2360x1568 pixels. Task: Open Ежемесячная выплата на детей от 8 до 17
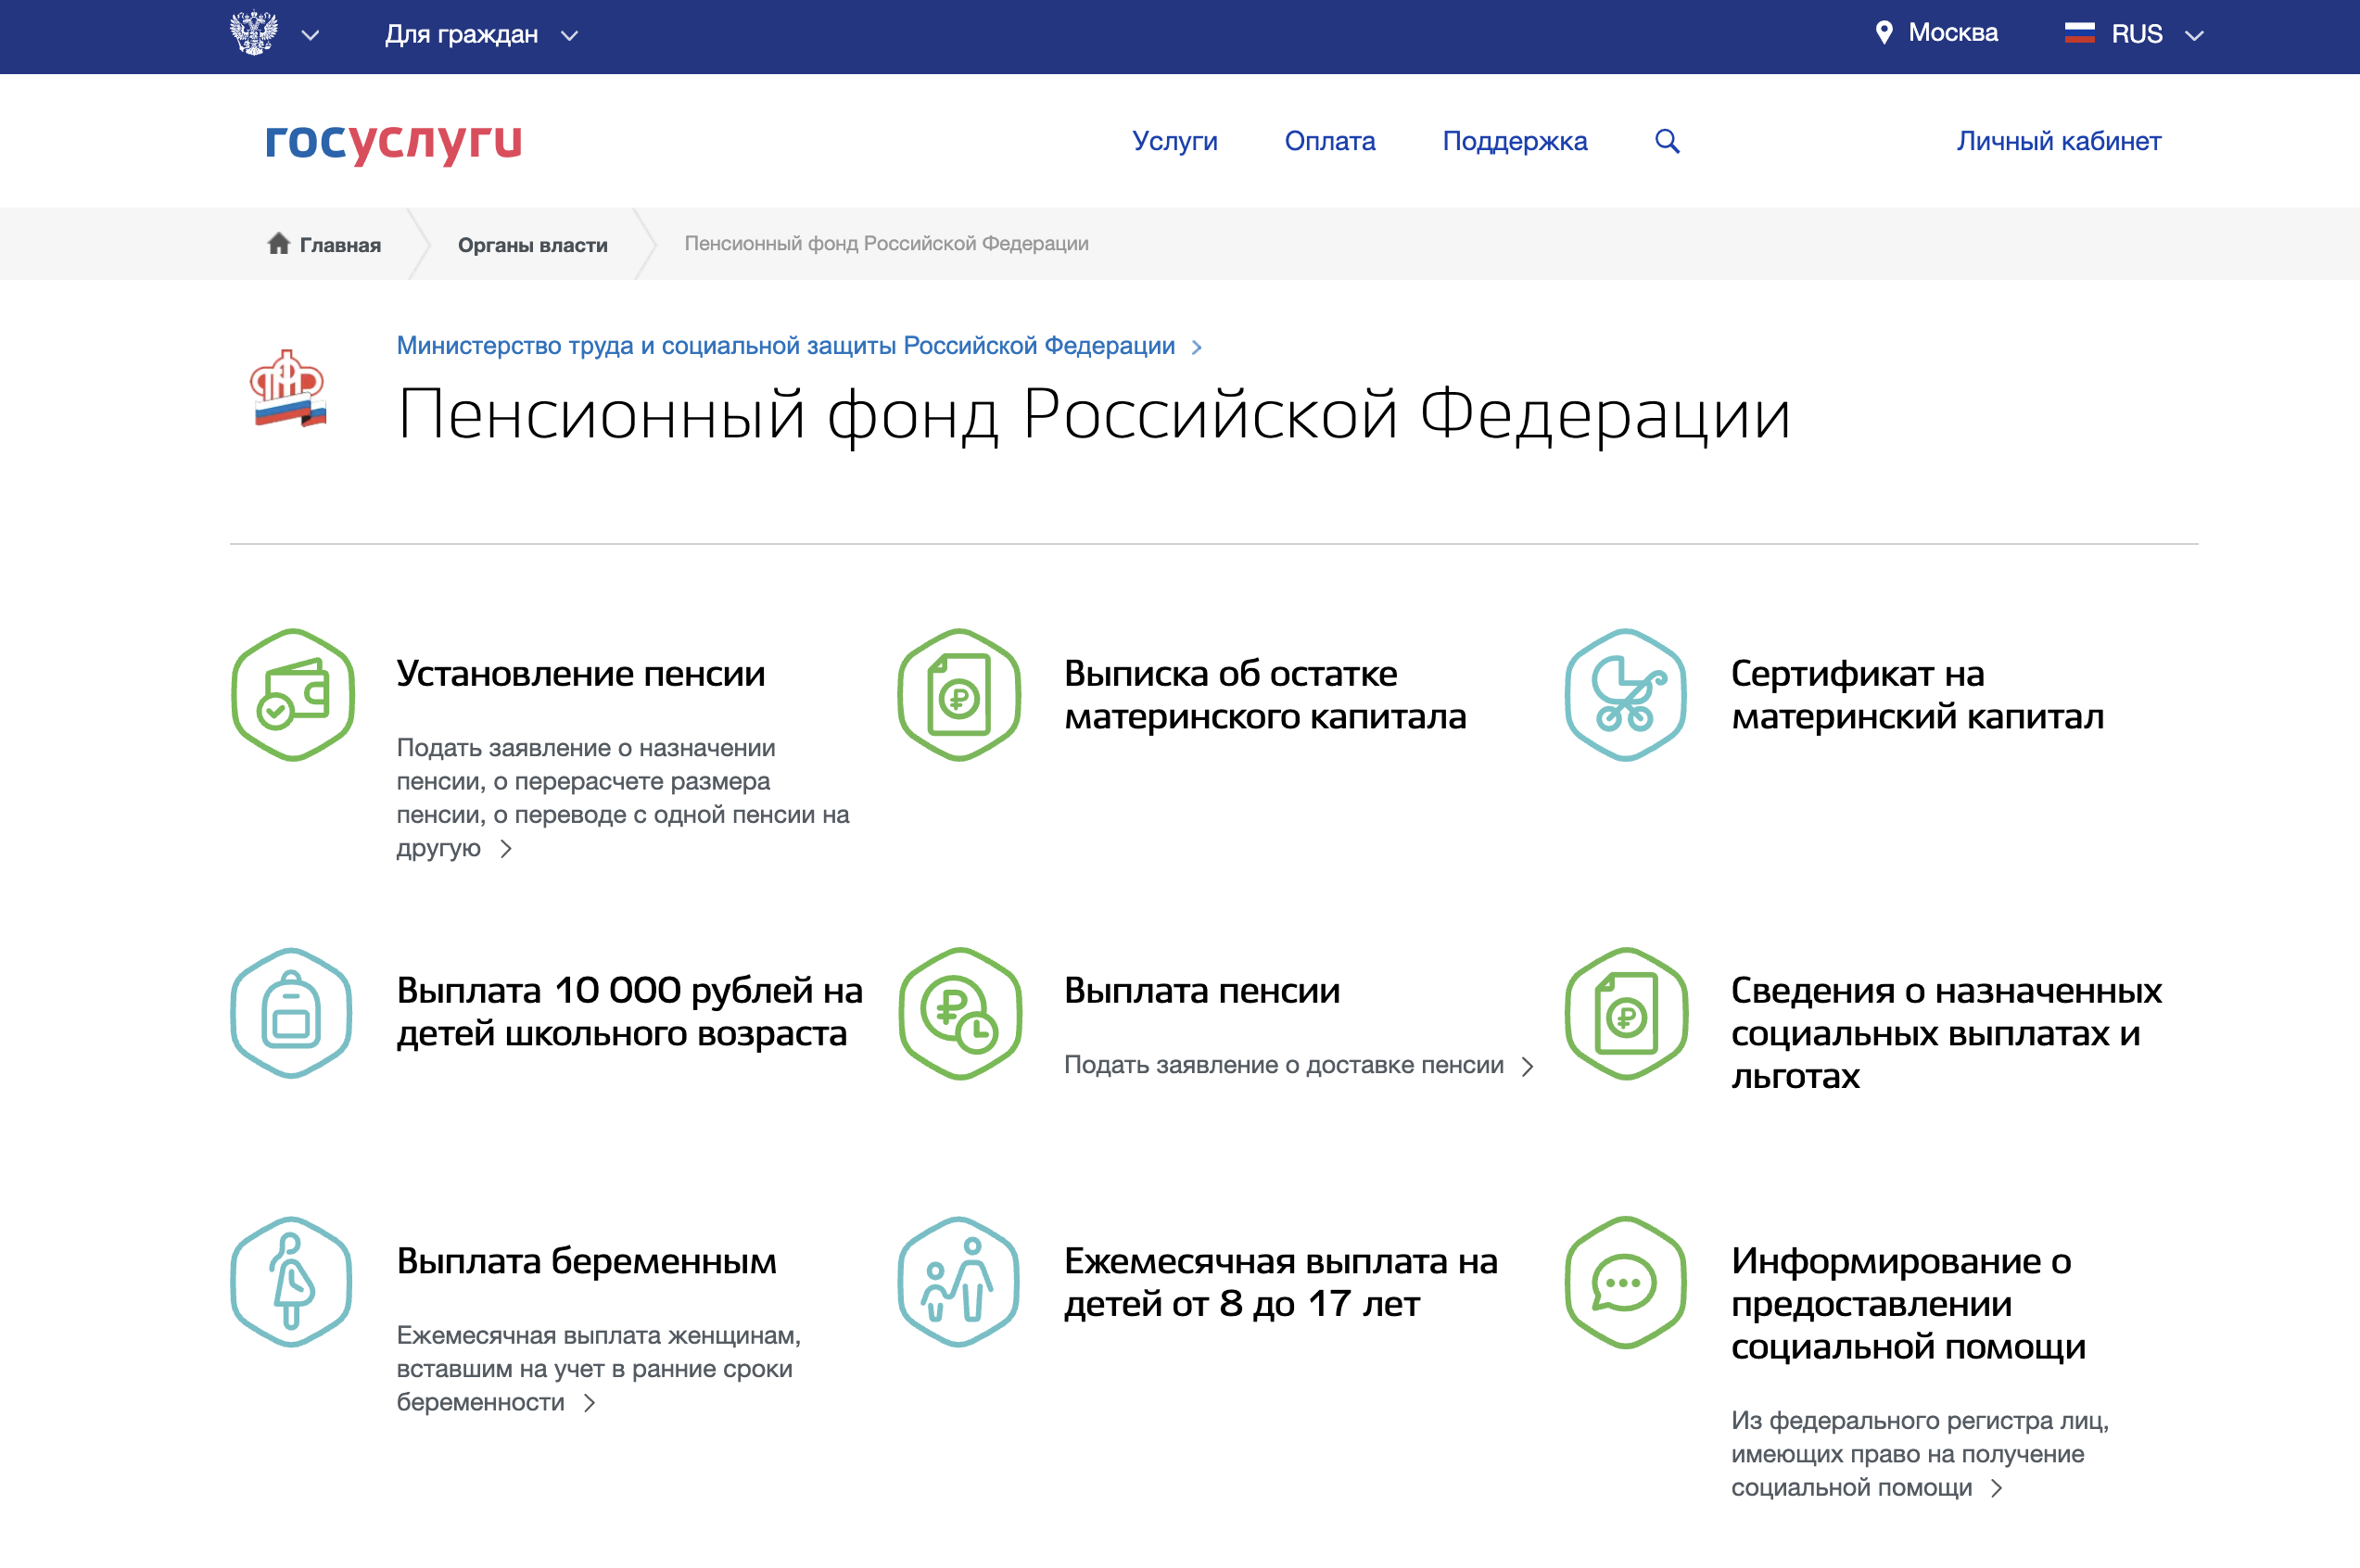tap(1280, 1282)
